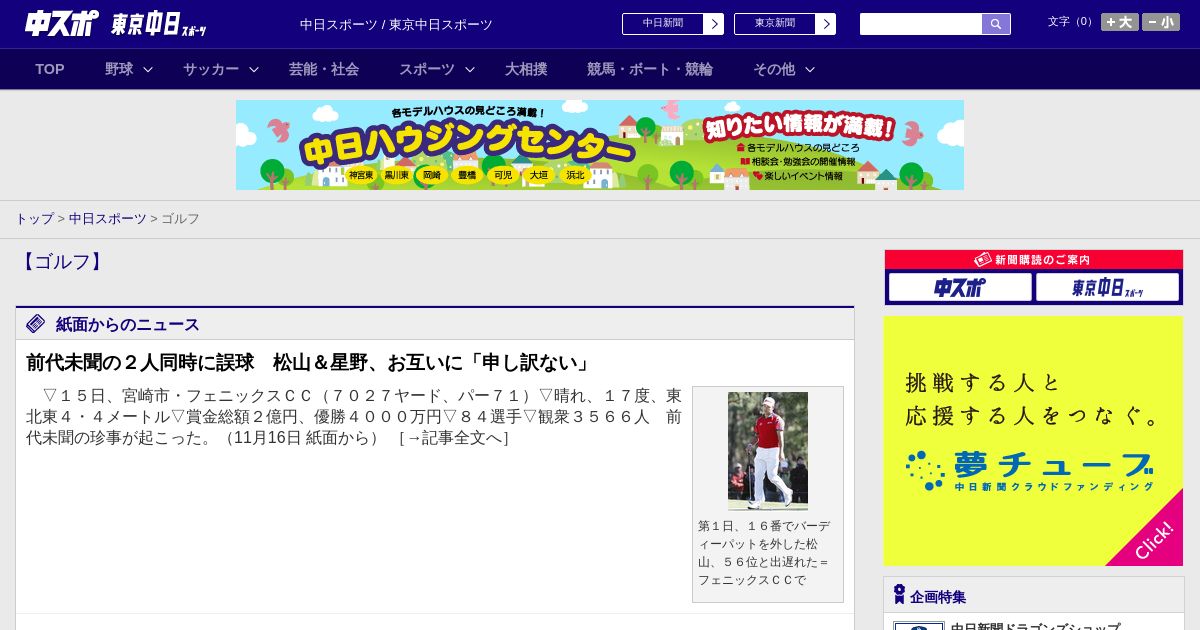Focus the site search input field

click(x=921, y=24)
